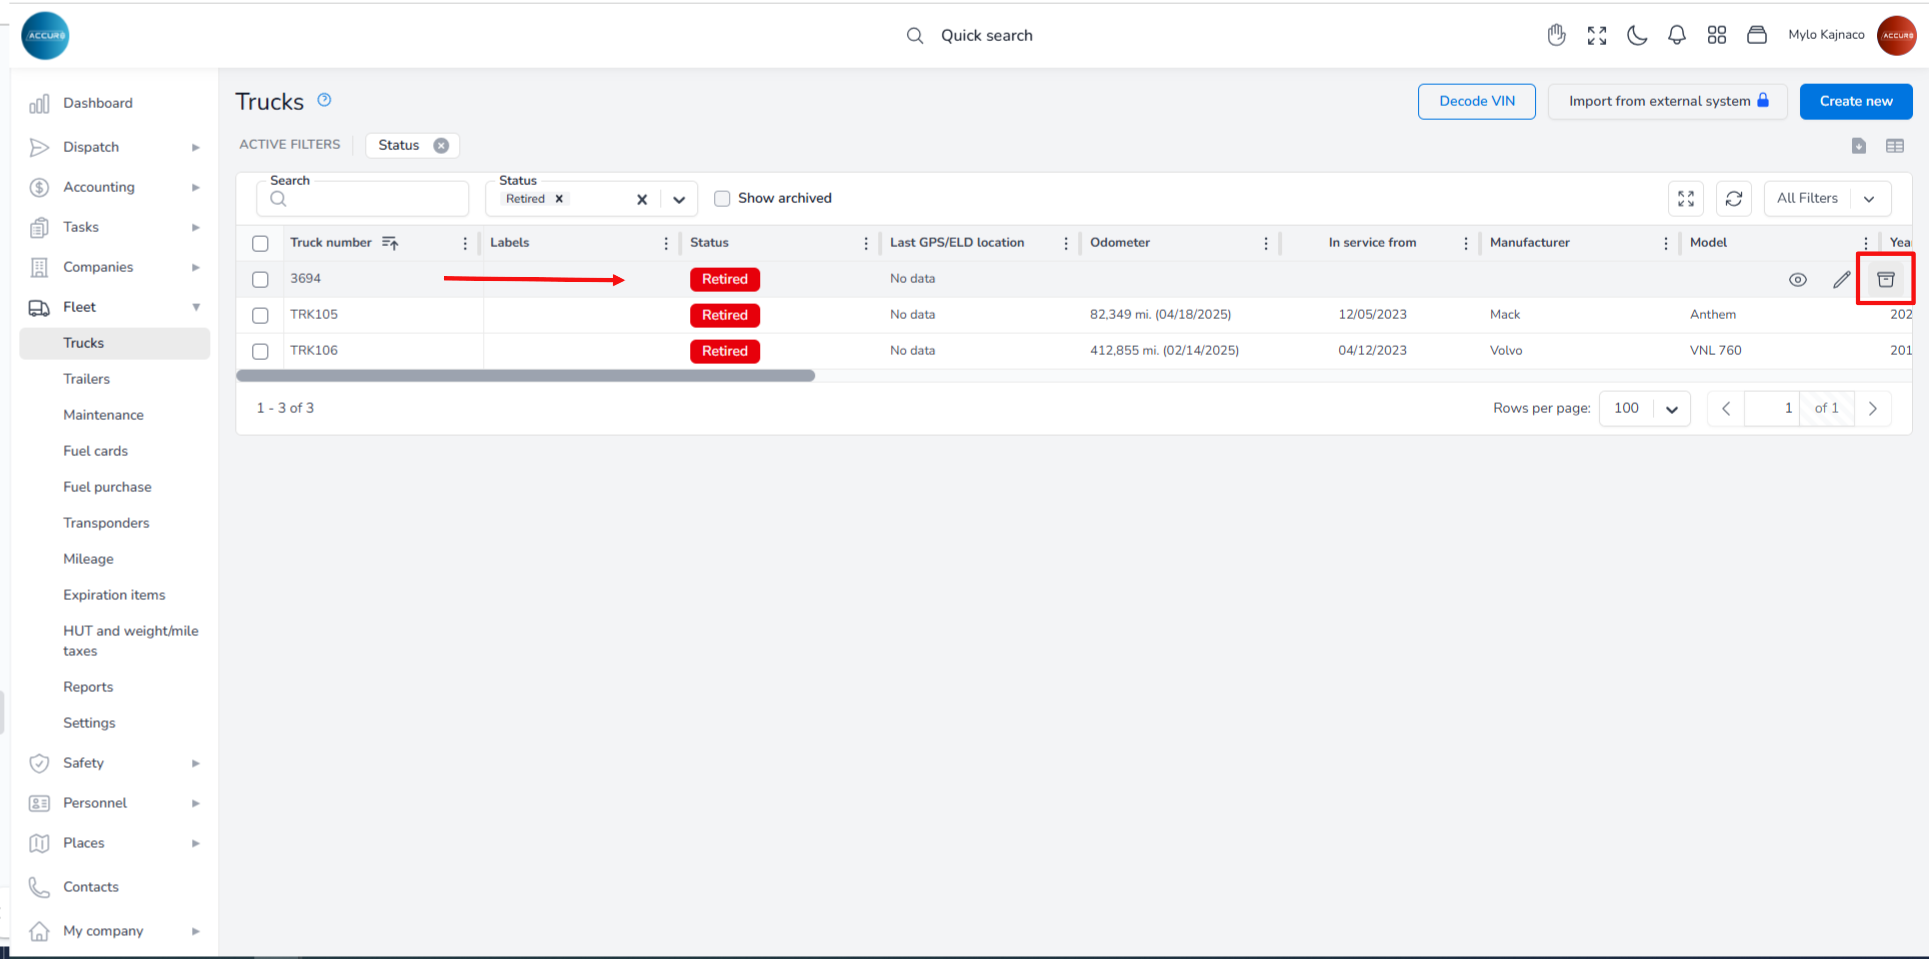Image resolution: width=1929 pixels, height=959 pixels.
Task: Open the apps grid icon in header
Action: [x=1717, y=36]
